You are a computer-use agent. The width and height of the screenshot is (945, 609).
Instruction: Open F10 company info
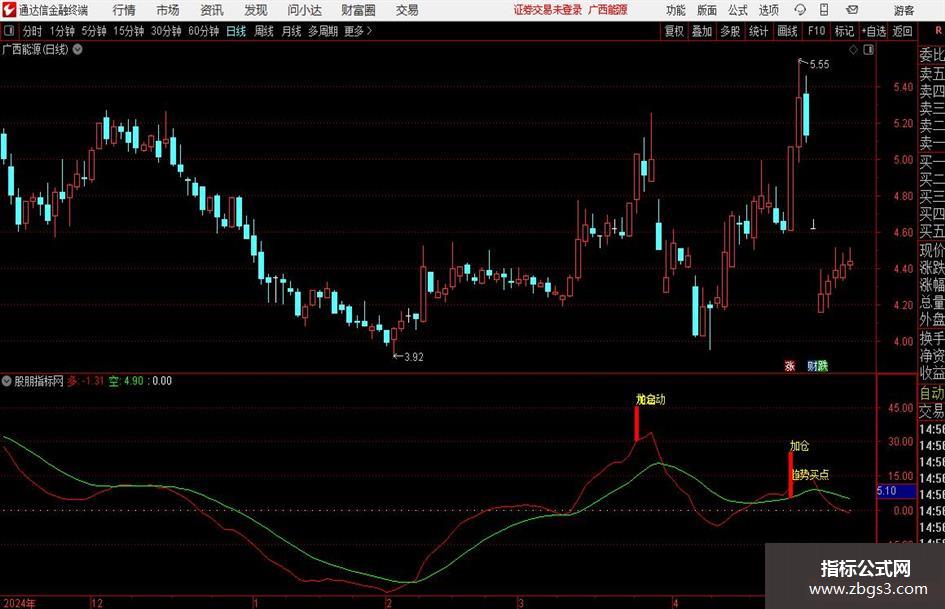click(x=817, y=31)
